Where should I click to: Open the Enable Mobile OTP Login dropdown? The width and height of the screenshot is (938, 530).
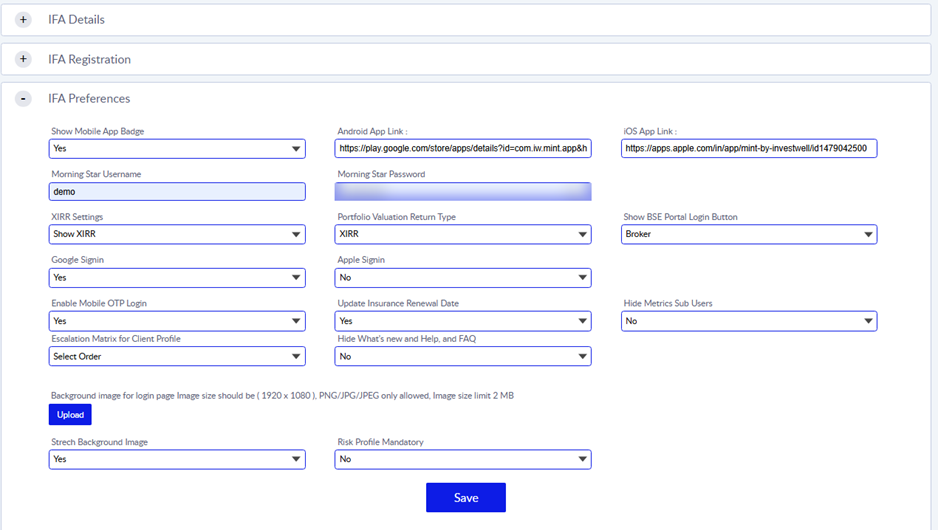pos(177,321)
